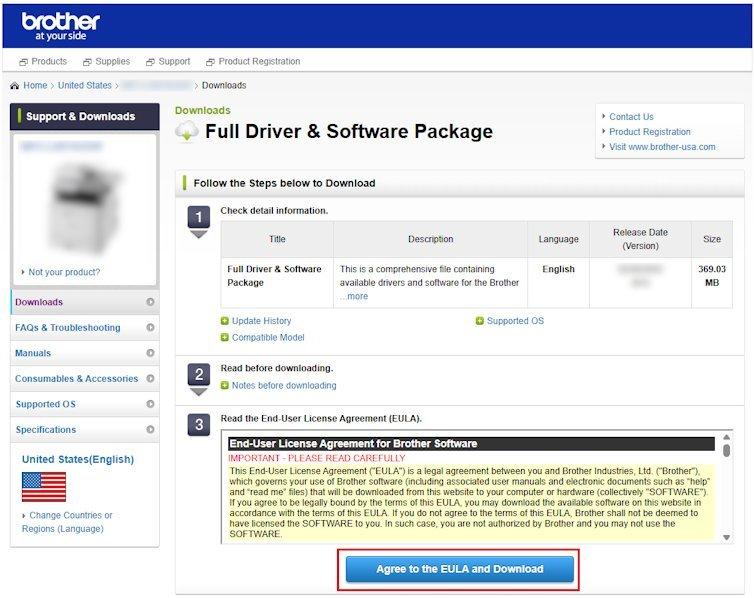754x598 pixels.
Task: Open the Contact Us link
Action: [631, 117]
